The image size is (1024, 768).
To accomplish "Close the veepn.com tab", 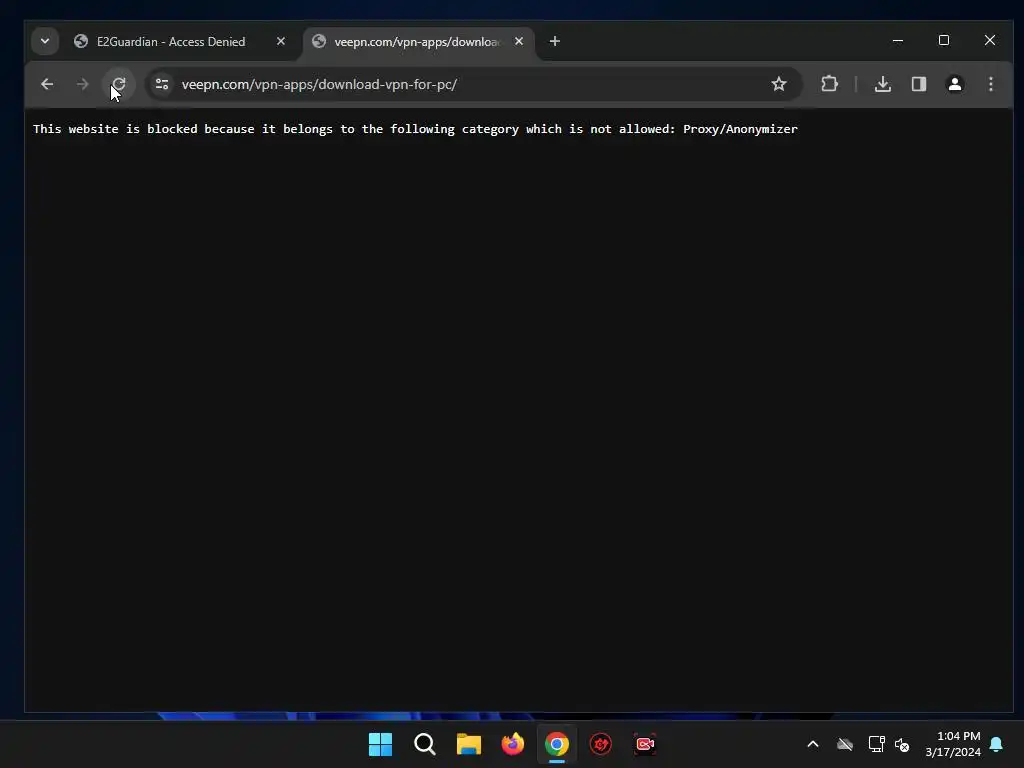I will (519, 41).
